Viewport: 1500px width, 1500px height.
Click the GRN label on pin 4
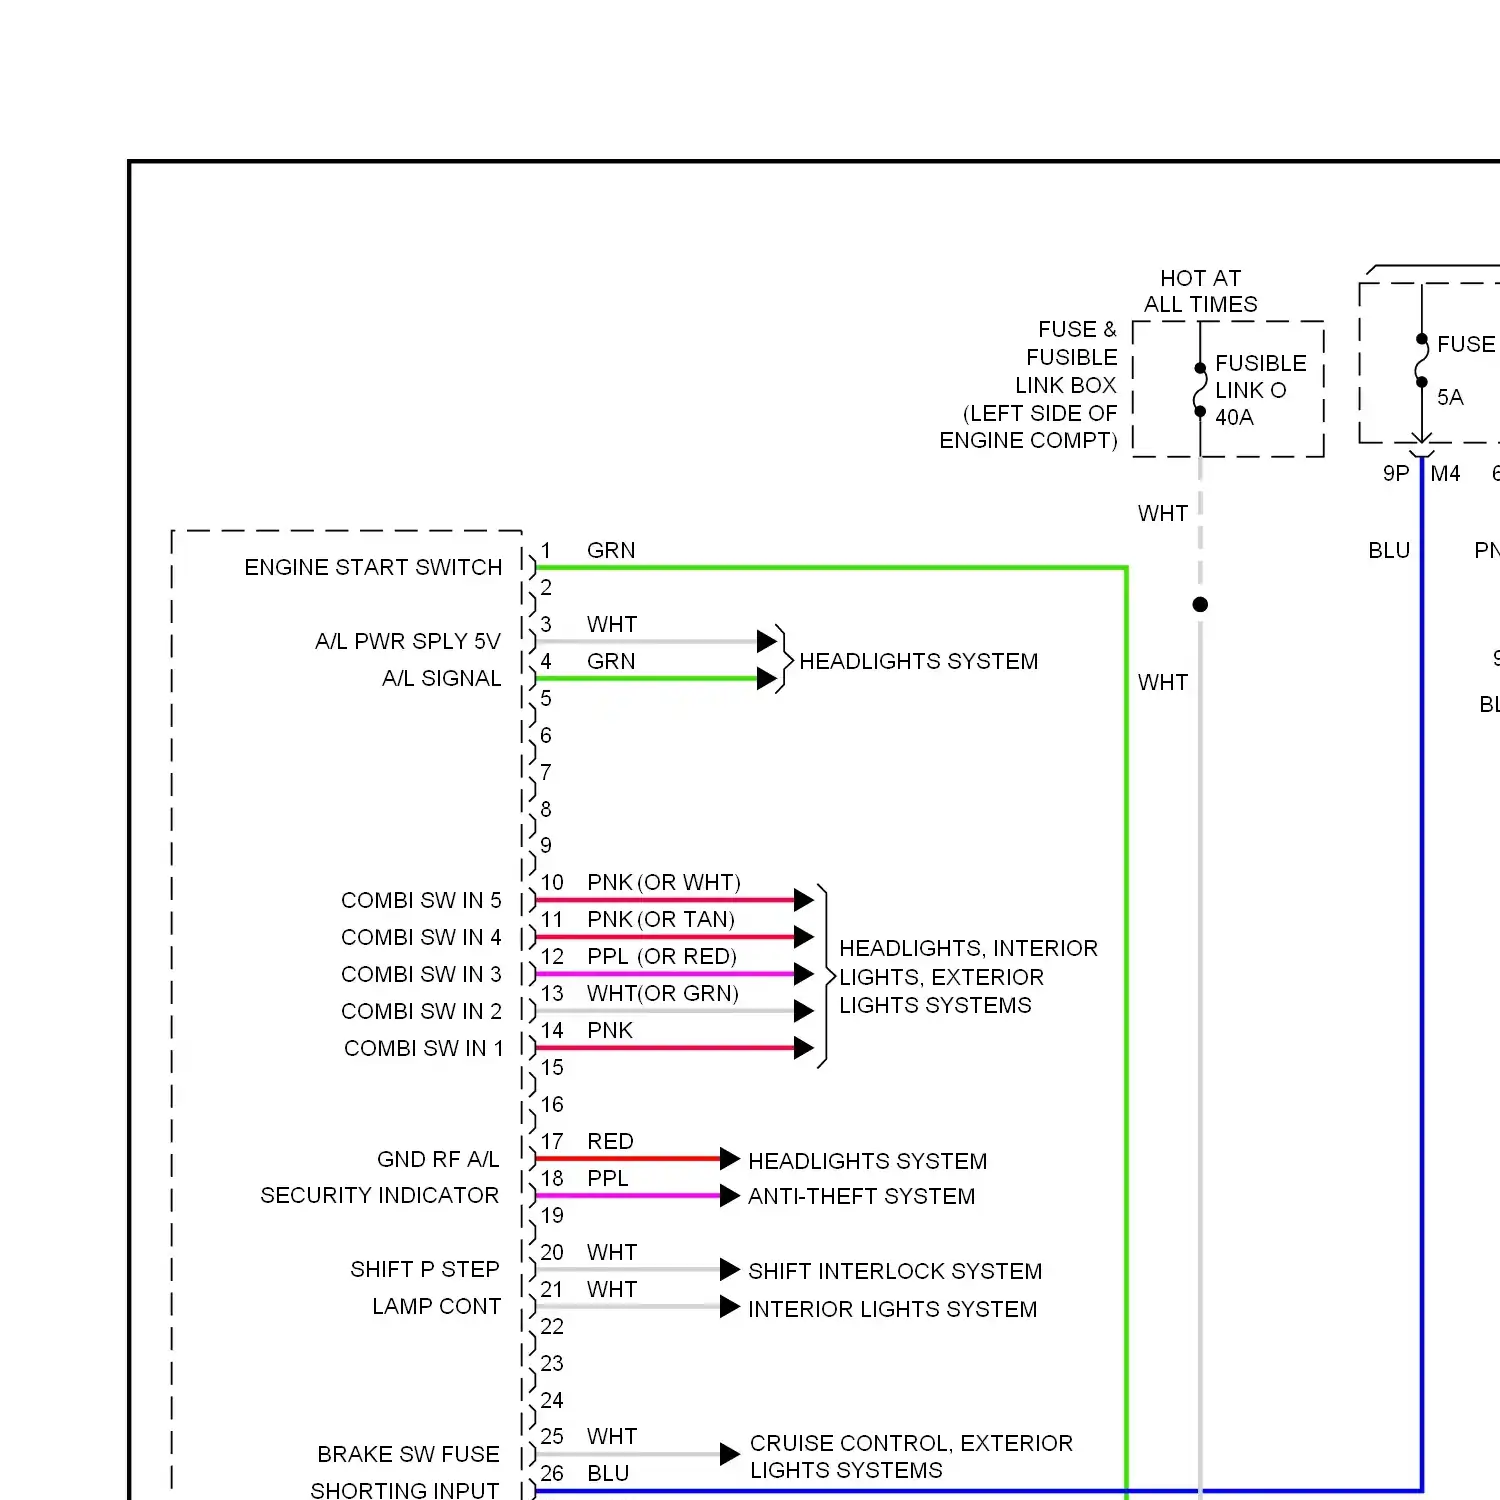point(611,662)
